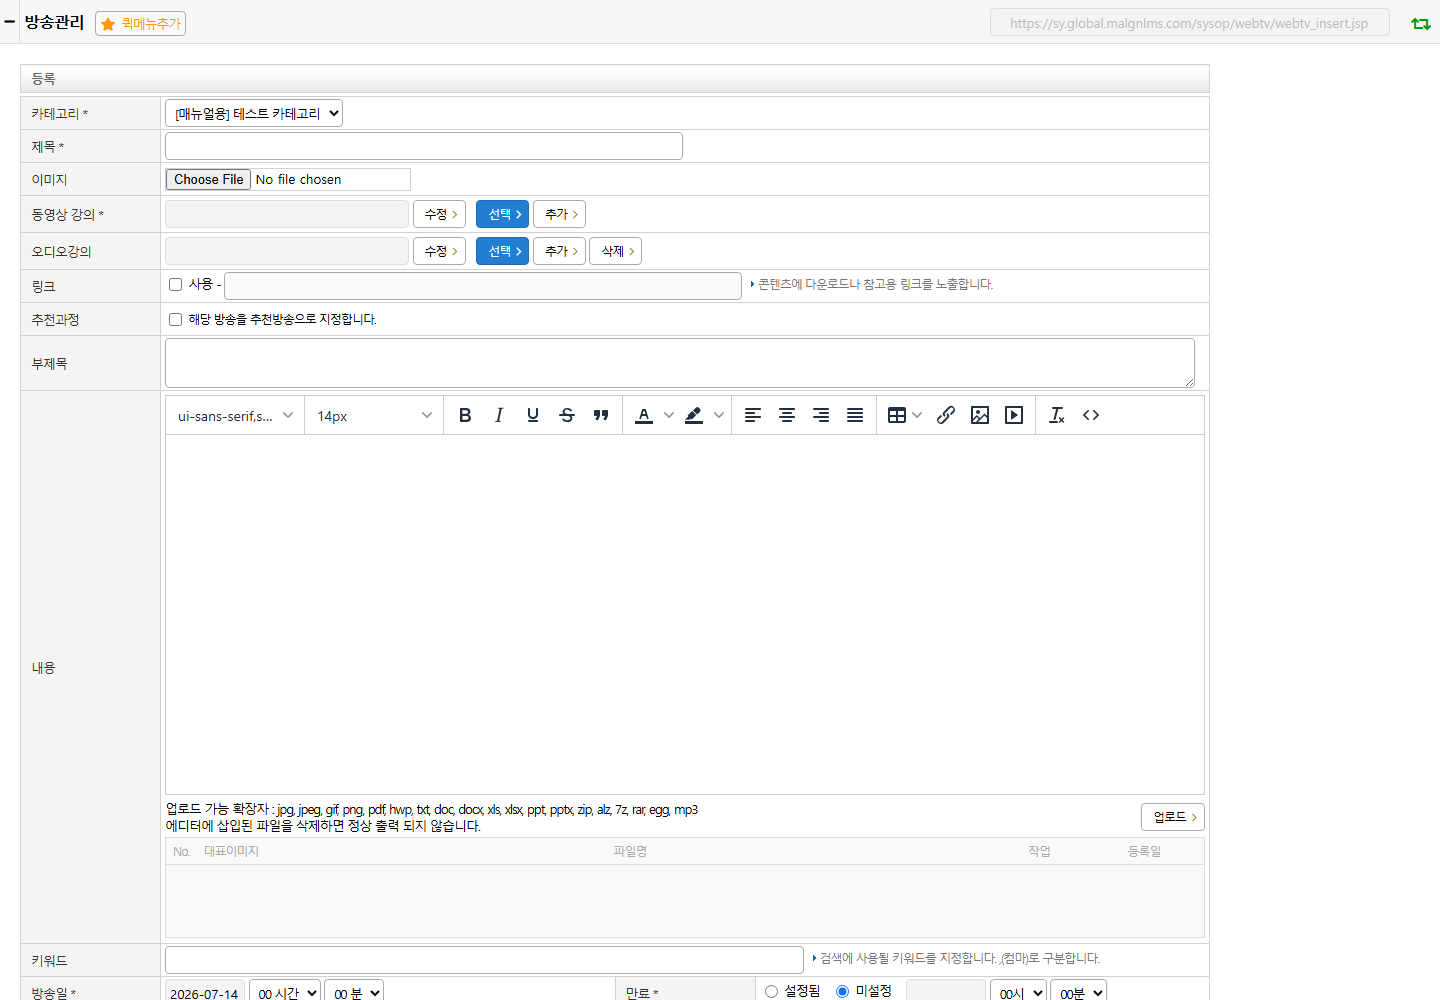This screenshot has width=1440, height=1000.
Task: Click 선택 in 오디오강의 row
Action: coord(503,251)
